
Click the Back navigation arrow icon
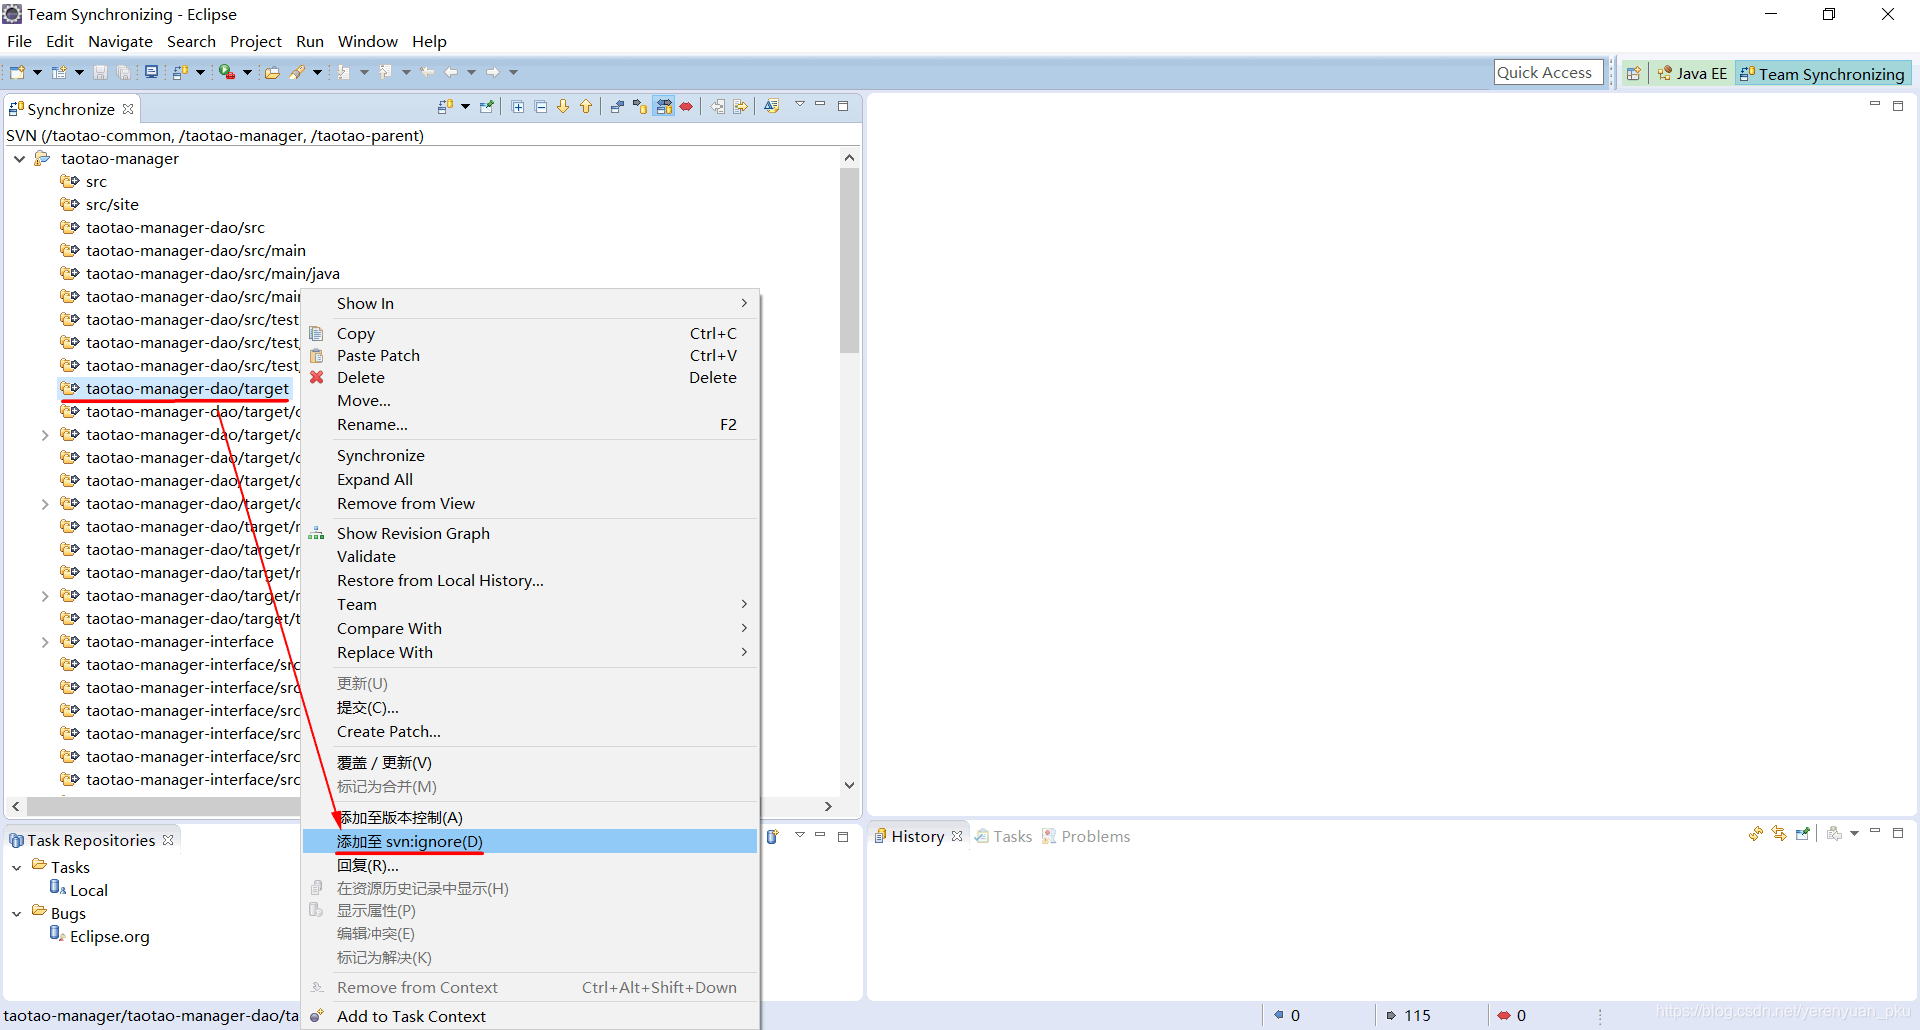[451, 72]
